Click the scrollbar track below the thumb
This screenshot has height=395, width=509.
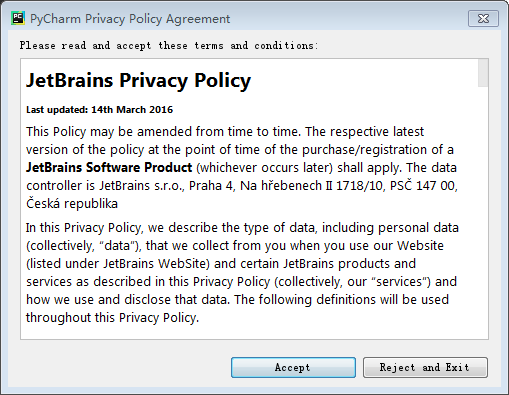click(483, 213)
